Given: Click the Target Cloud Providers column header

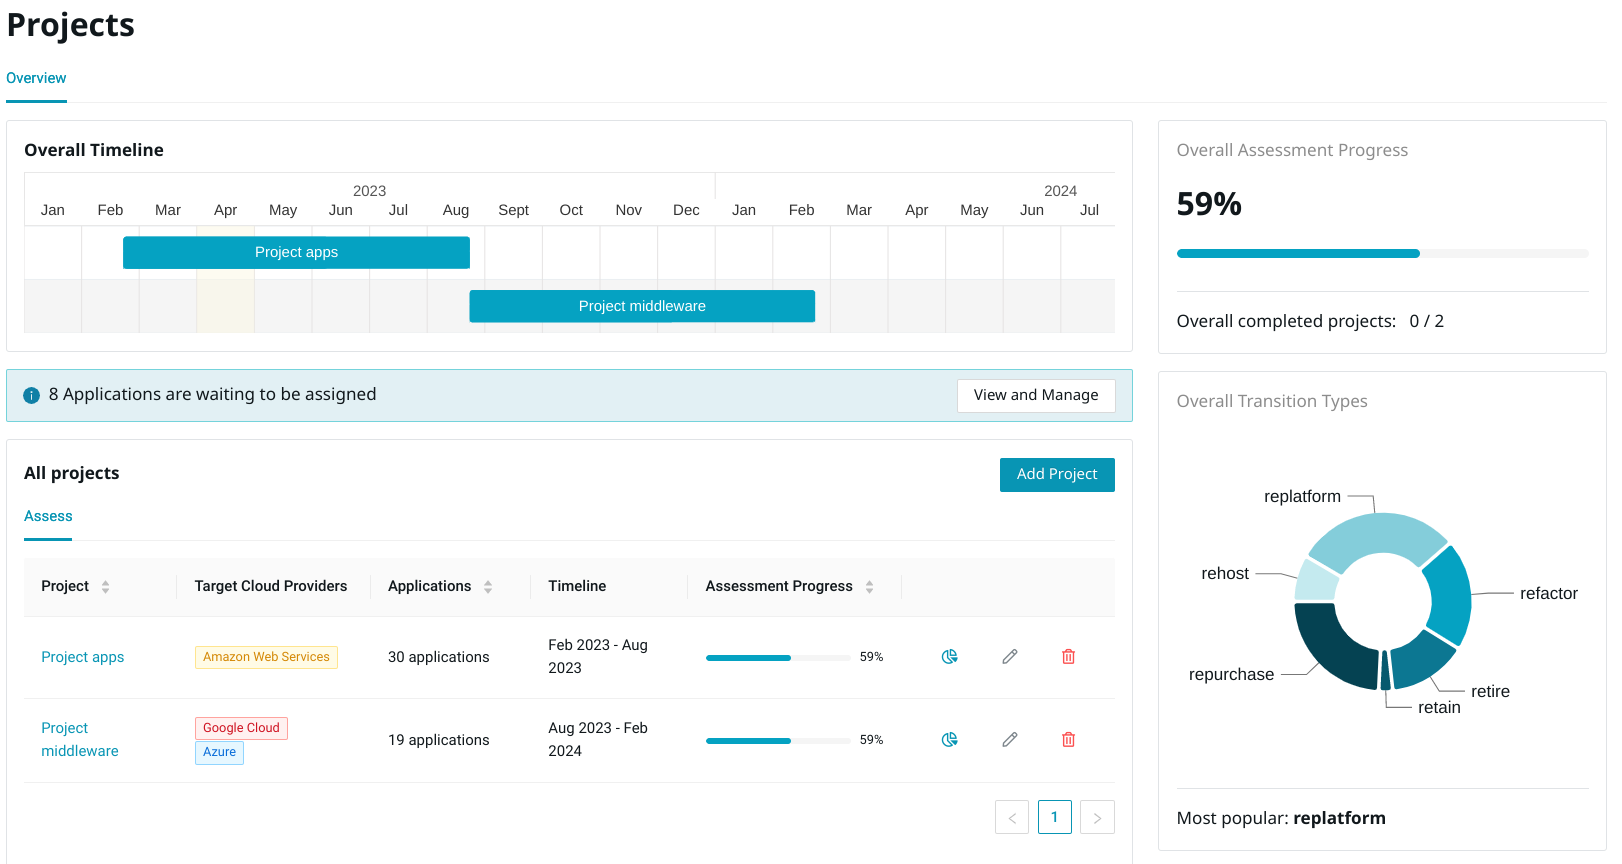Looking at the screenshot, I should tap(271, 586).
